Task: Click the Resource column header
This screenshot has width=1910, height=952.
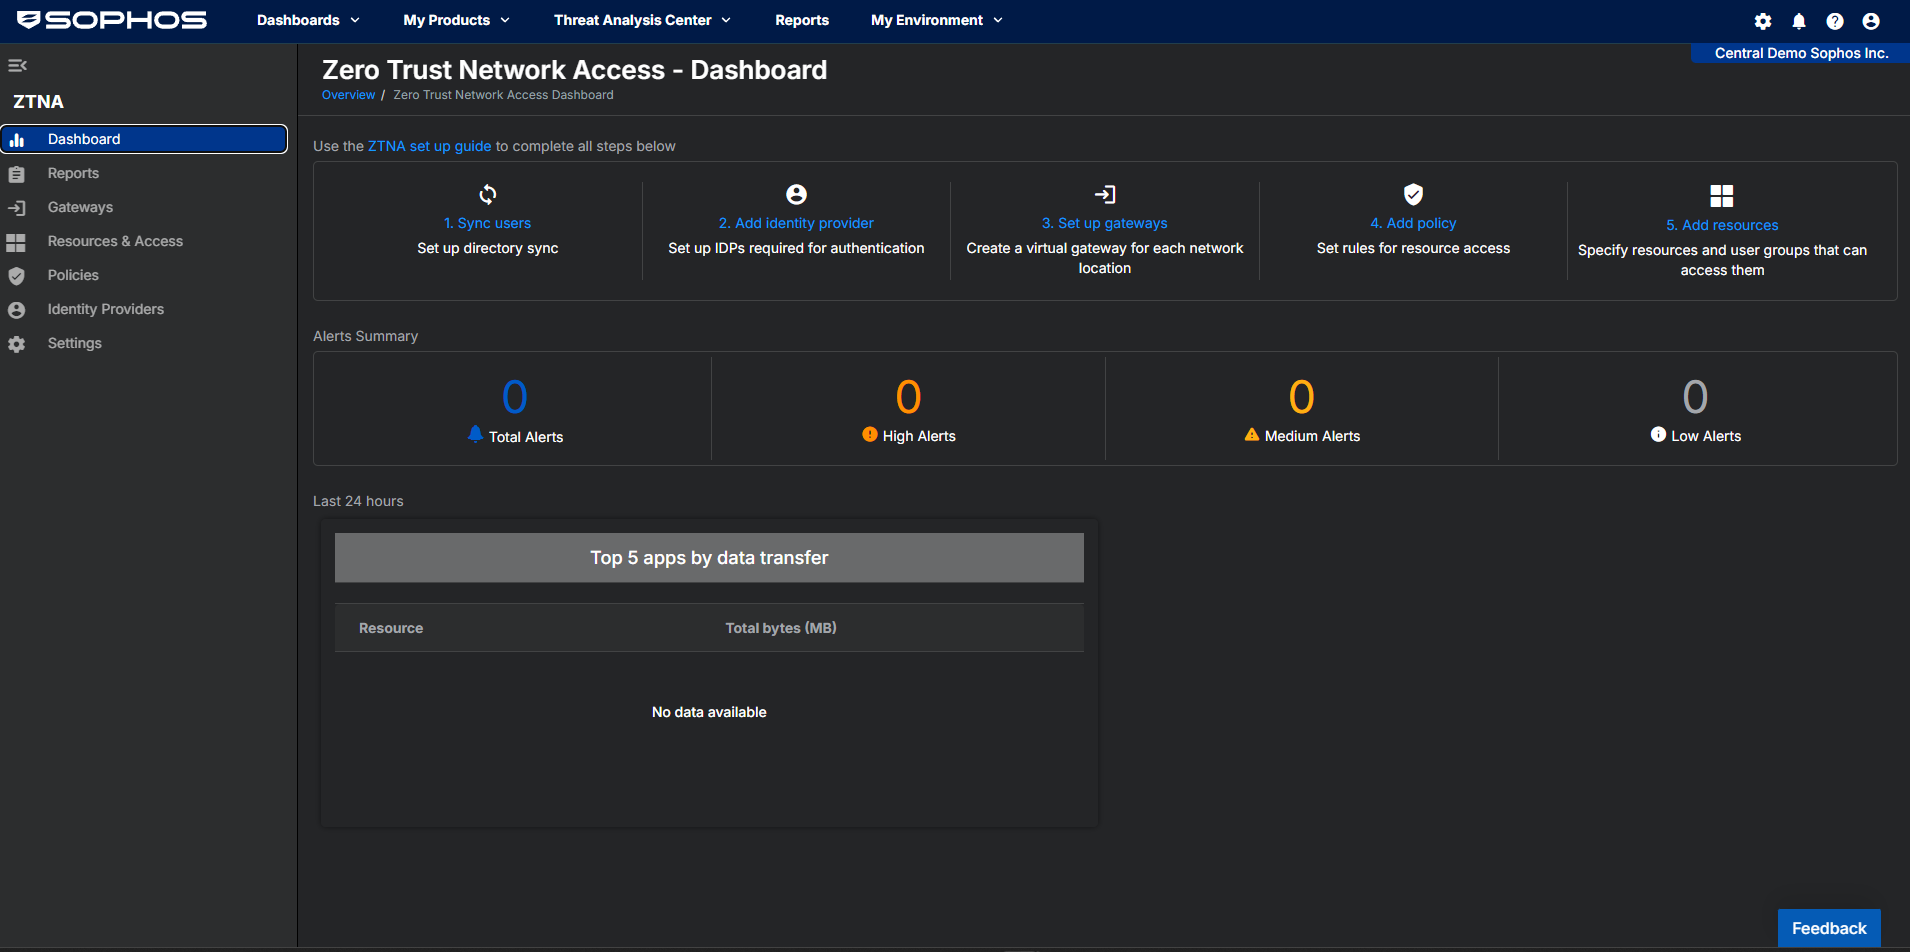Action: 391,628
